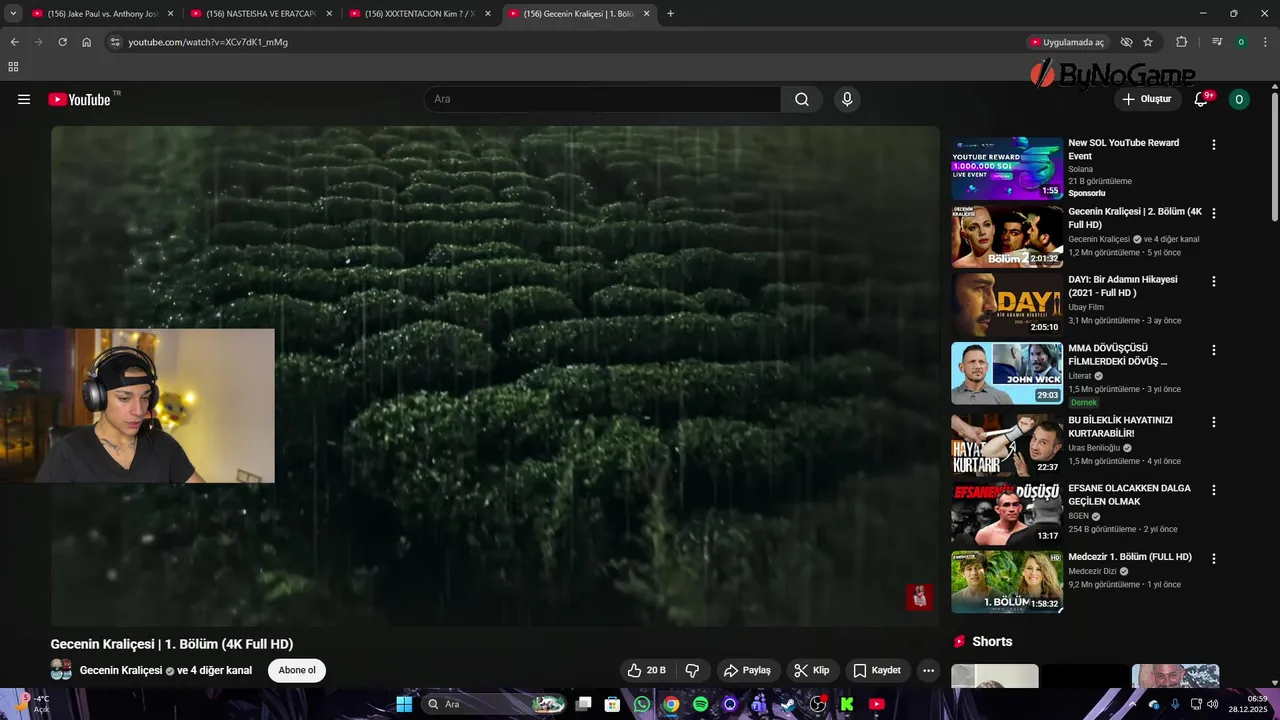Click the main video player area
Image resolution: width=1280 pixels, height=720 pixels.
click(x=495, y=376)
